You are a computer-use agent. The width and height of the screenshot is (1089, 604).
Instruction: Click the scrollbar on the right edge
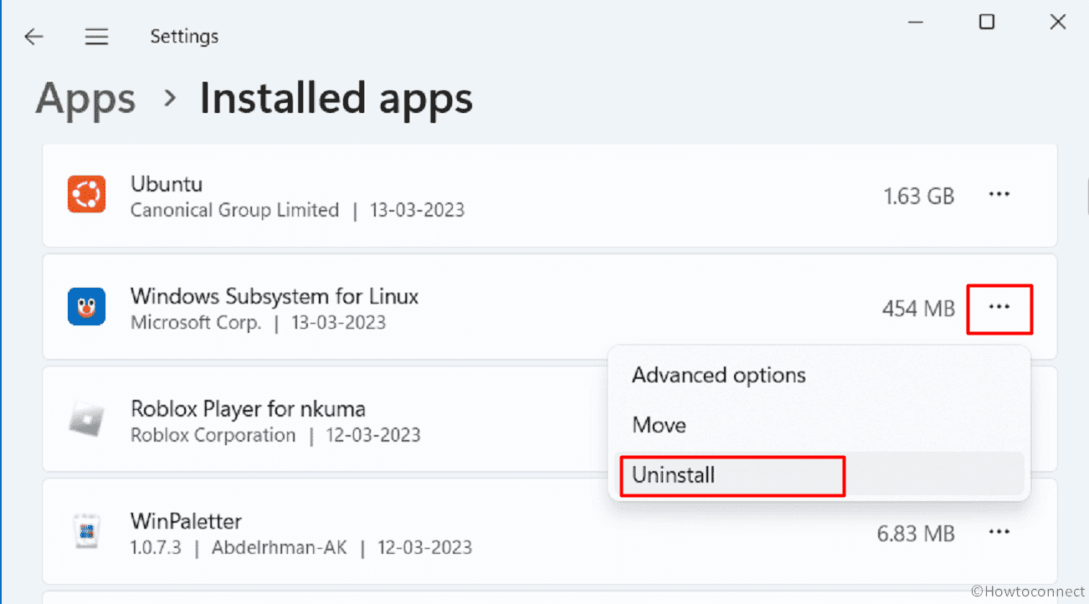click(1086, 200)
